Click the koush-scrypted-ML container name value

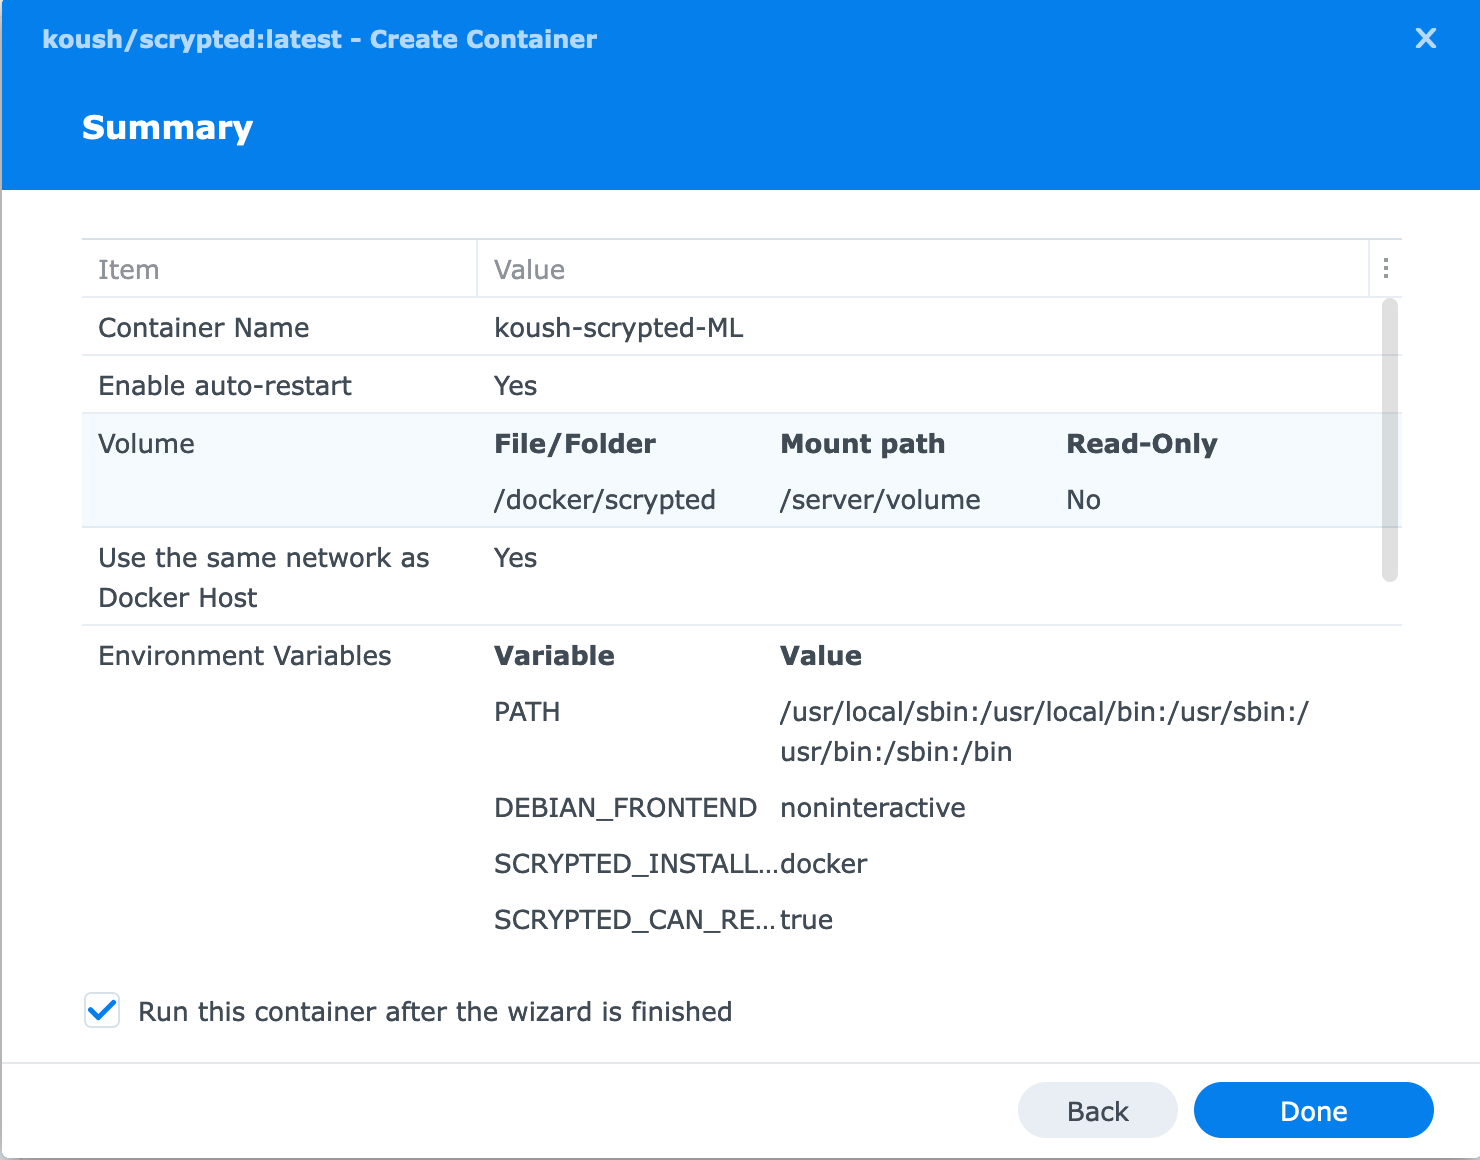(619, 328)
